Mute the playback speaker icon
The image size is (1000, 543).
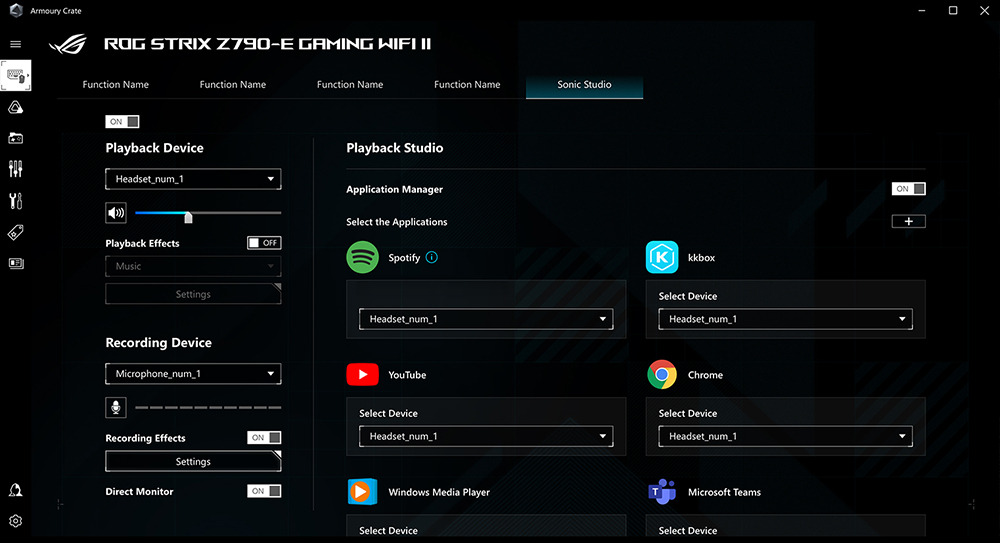115,213
